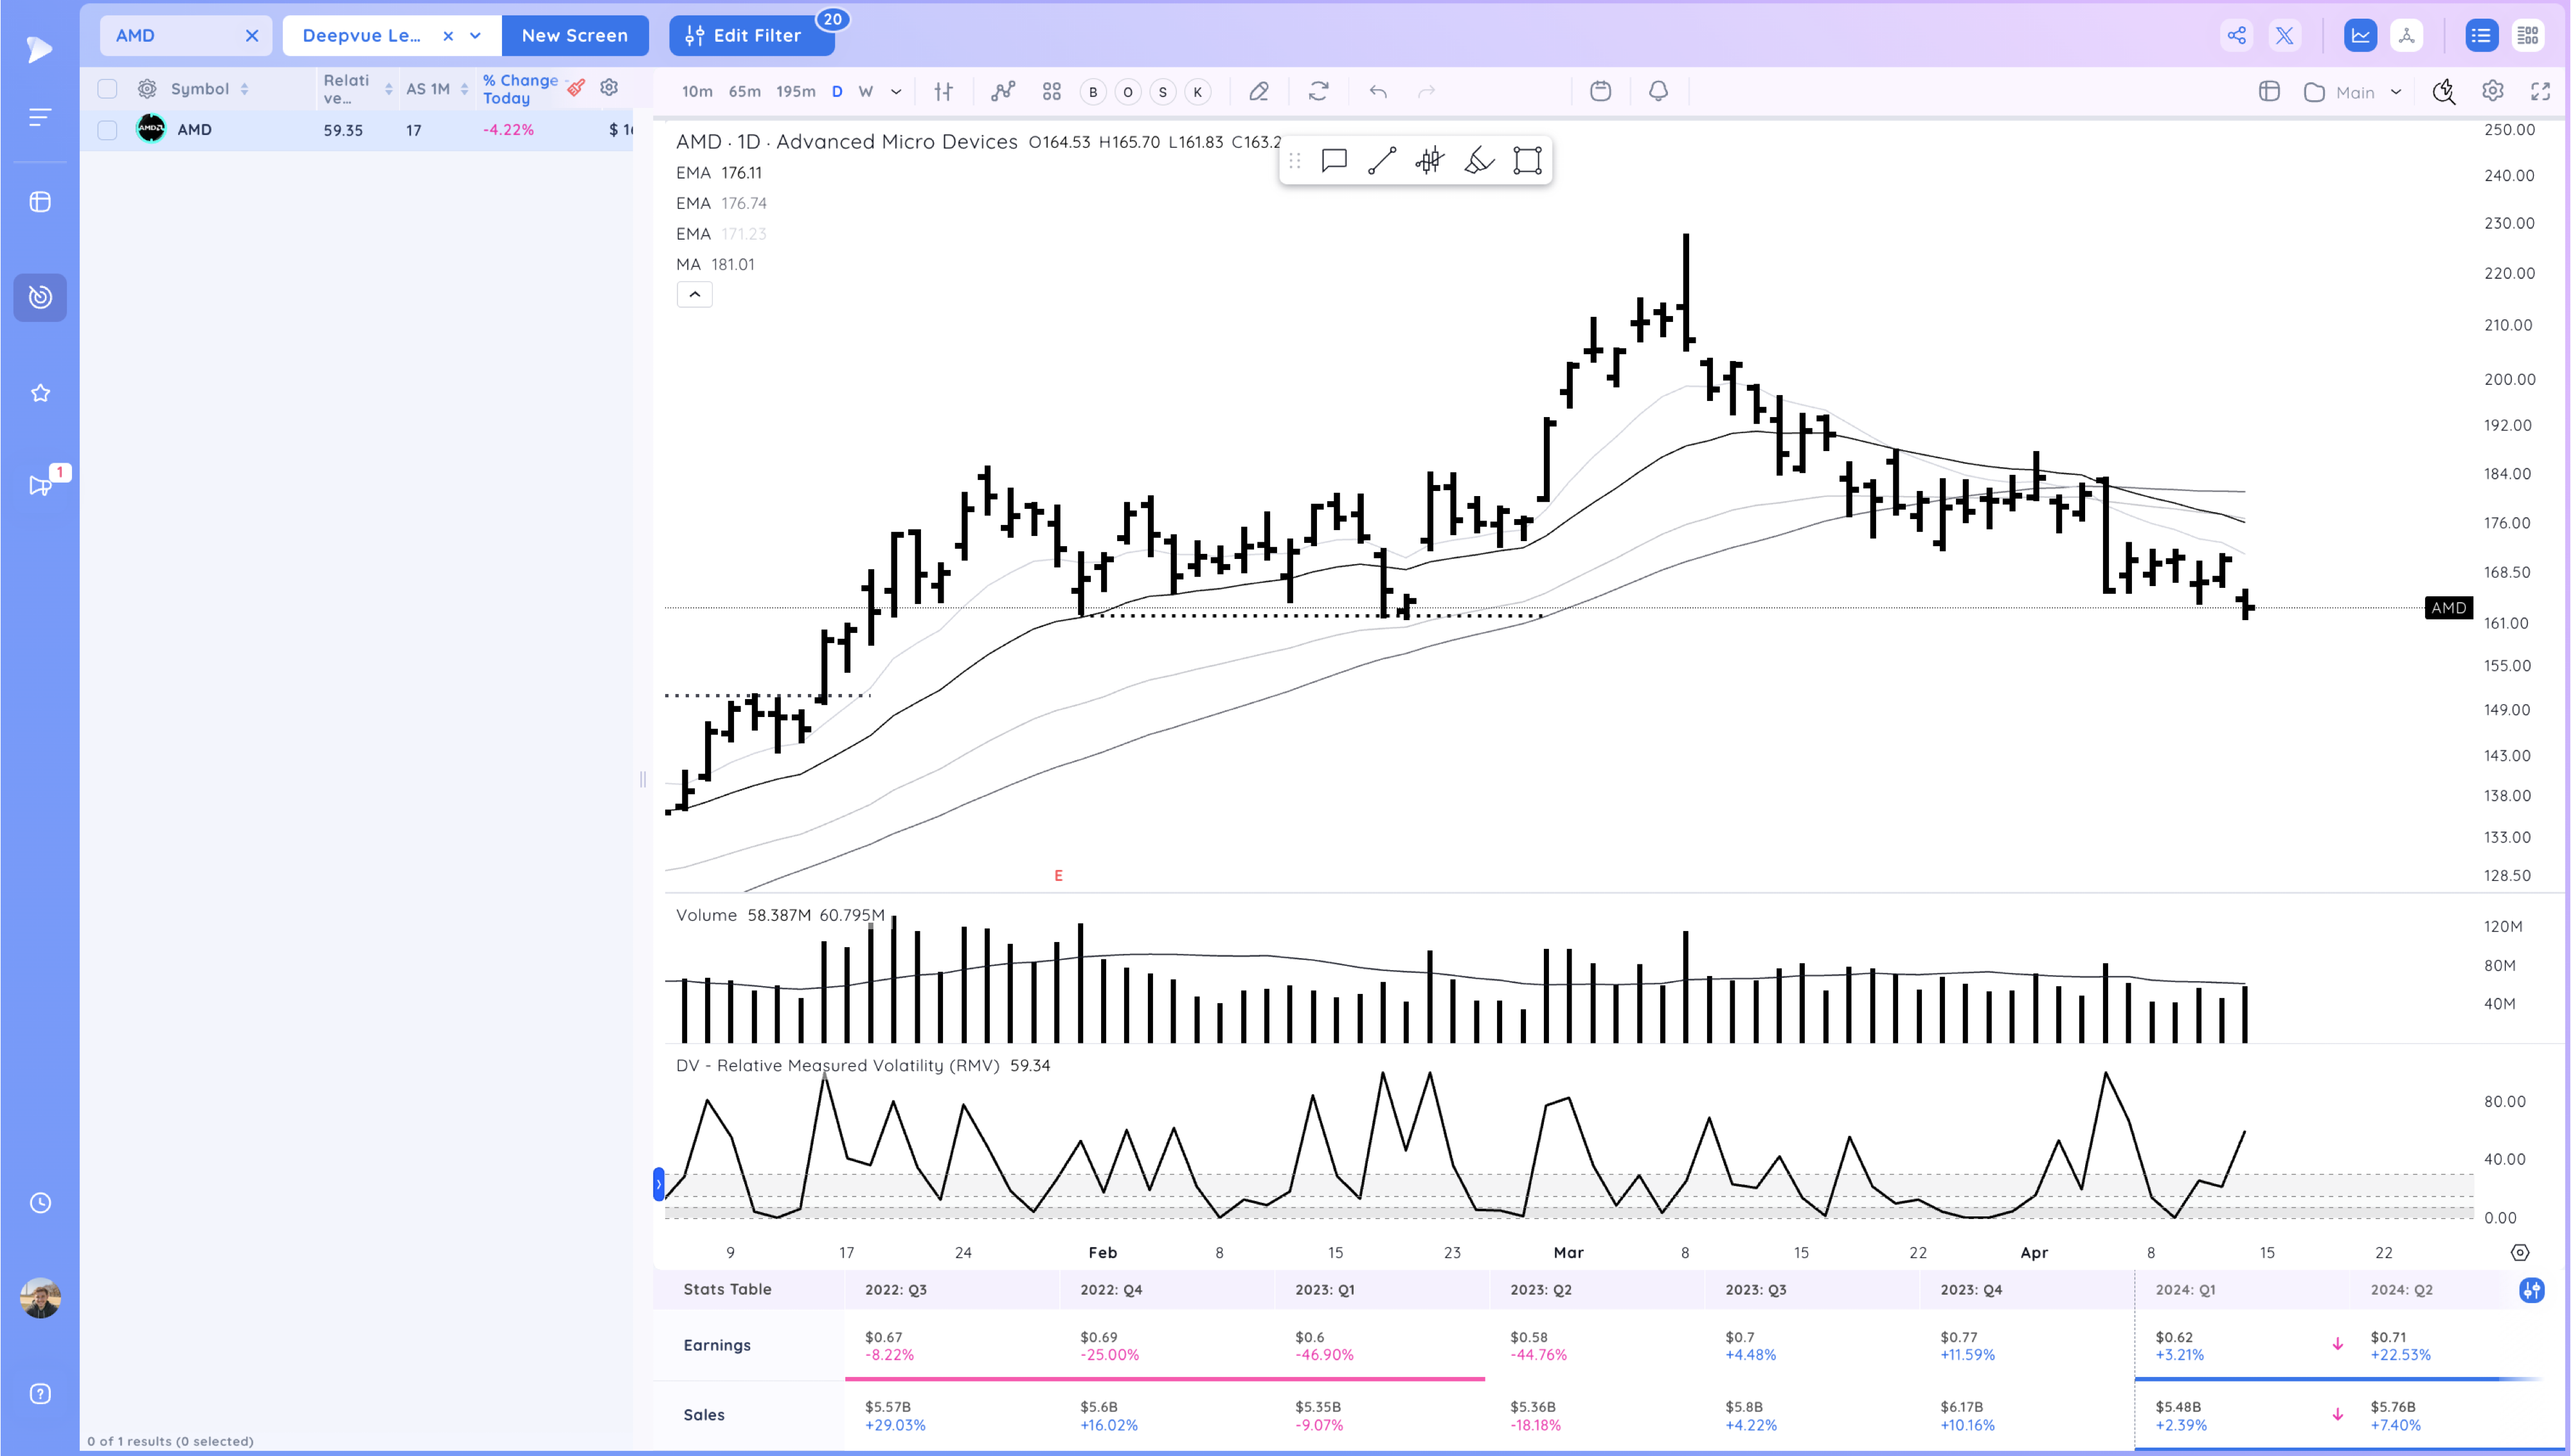Viewport: 2571px width, 1456px height.
Task: Open the indicators icon in the chart toolbar
Action: 1003,92
